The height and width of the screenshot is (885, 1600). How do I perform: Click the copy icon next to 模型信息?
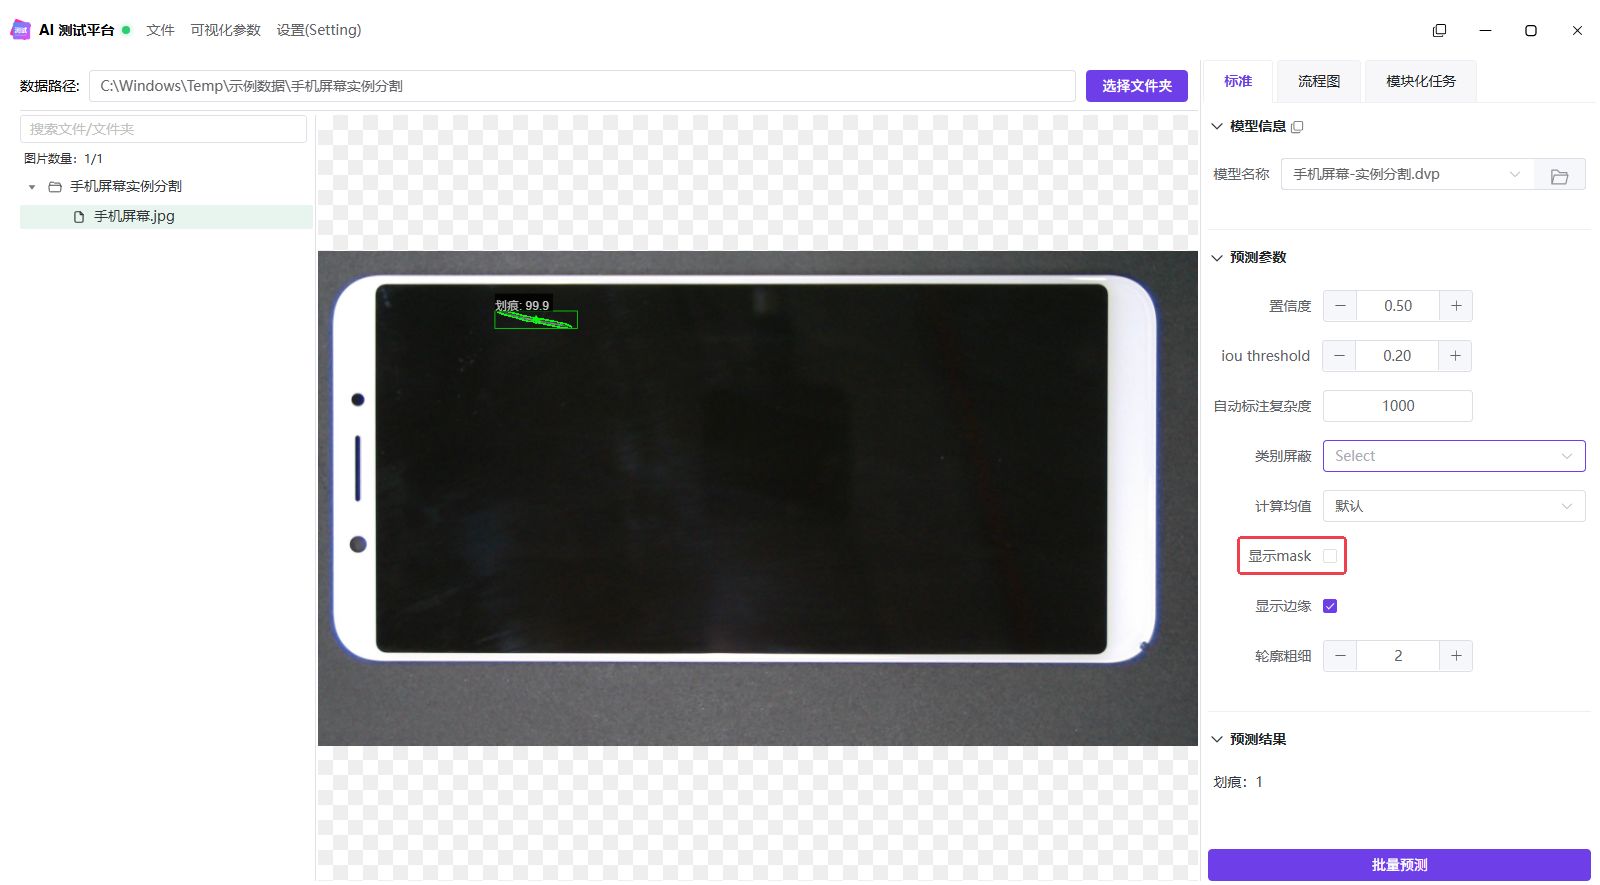(x=1297, y=127)
